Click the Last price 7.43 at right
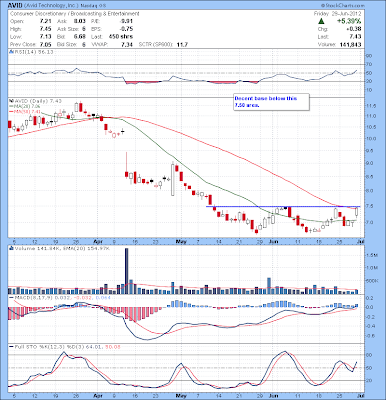Viewport: 386px width, 400px height. (x=356, y=37)
